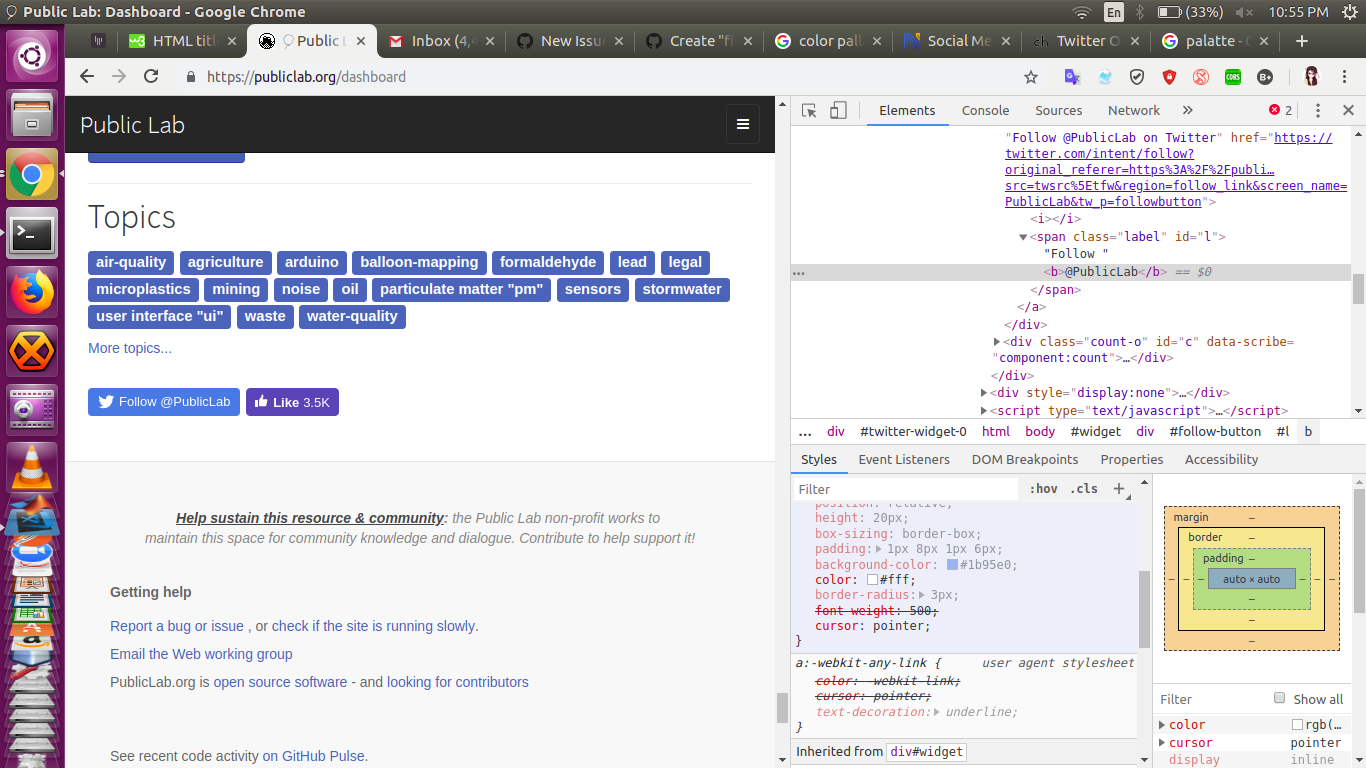Expand the script text/javascript node
The image size is (1366, 768).
[985, 411]
